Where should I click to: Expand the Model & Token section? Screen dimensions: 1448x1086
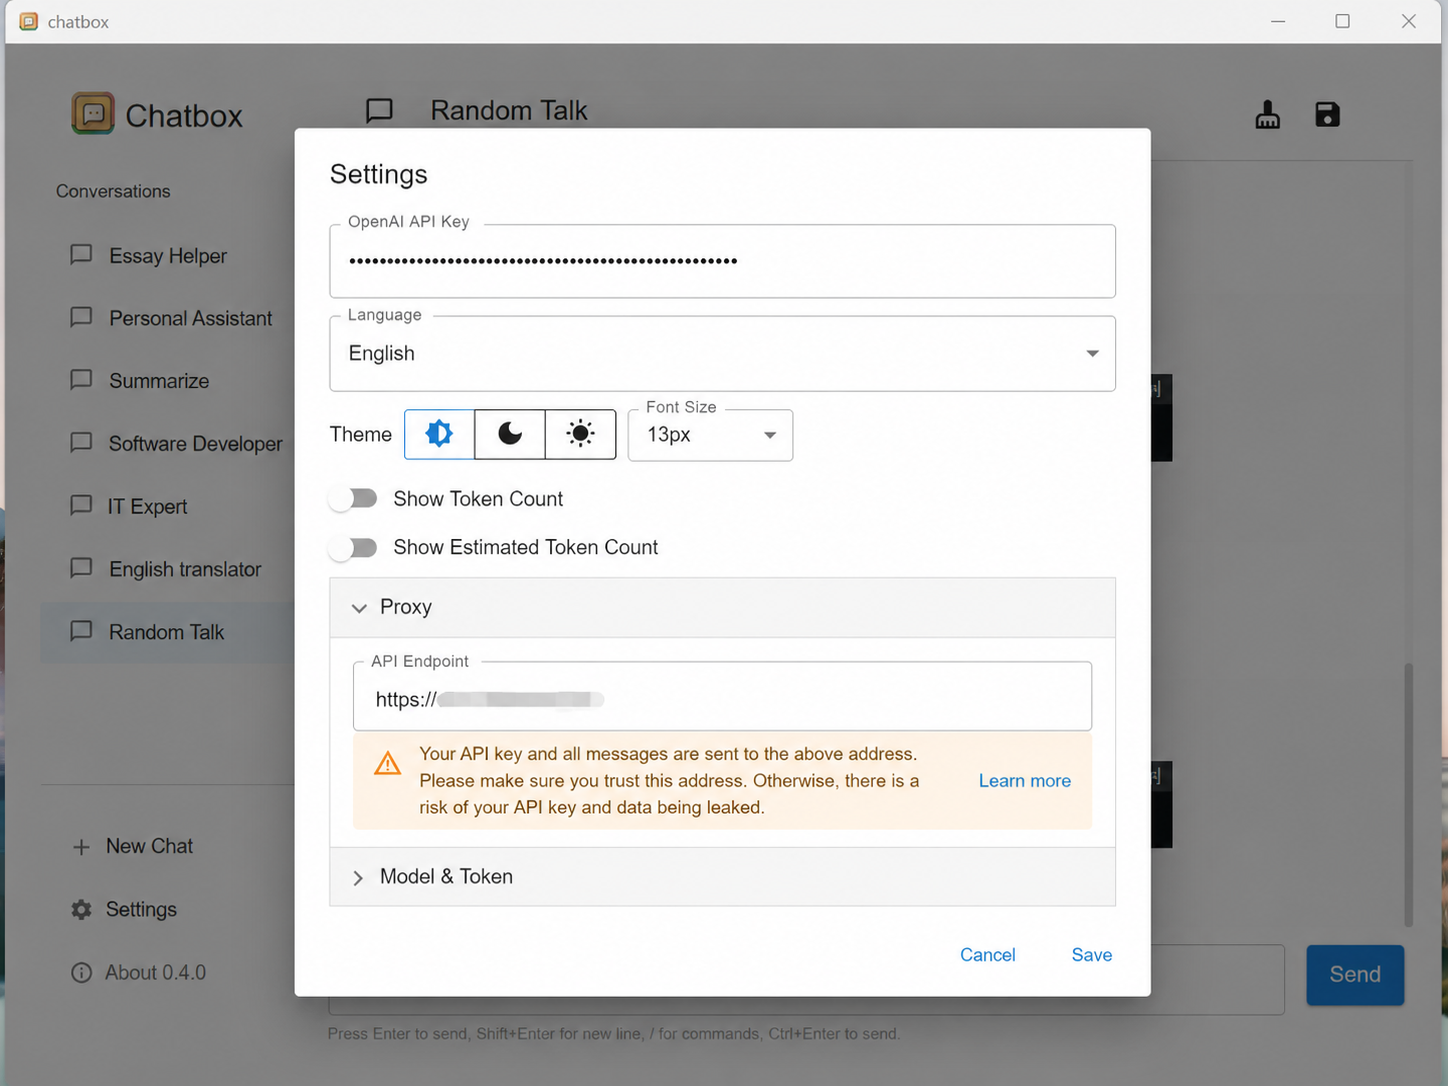[722, 876]
